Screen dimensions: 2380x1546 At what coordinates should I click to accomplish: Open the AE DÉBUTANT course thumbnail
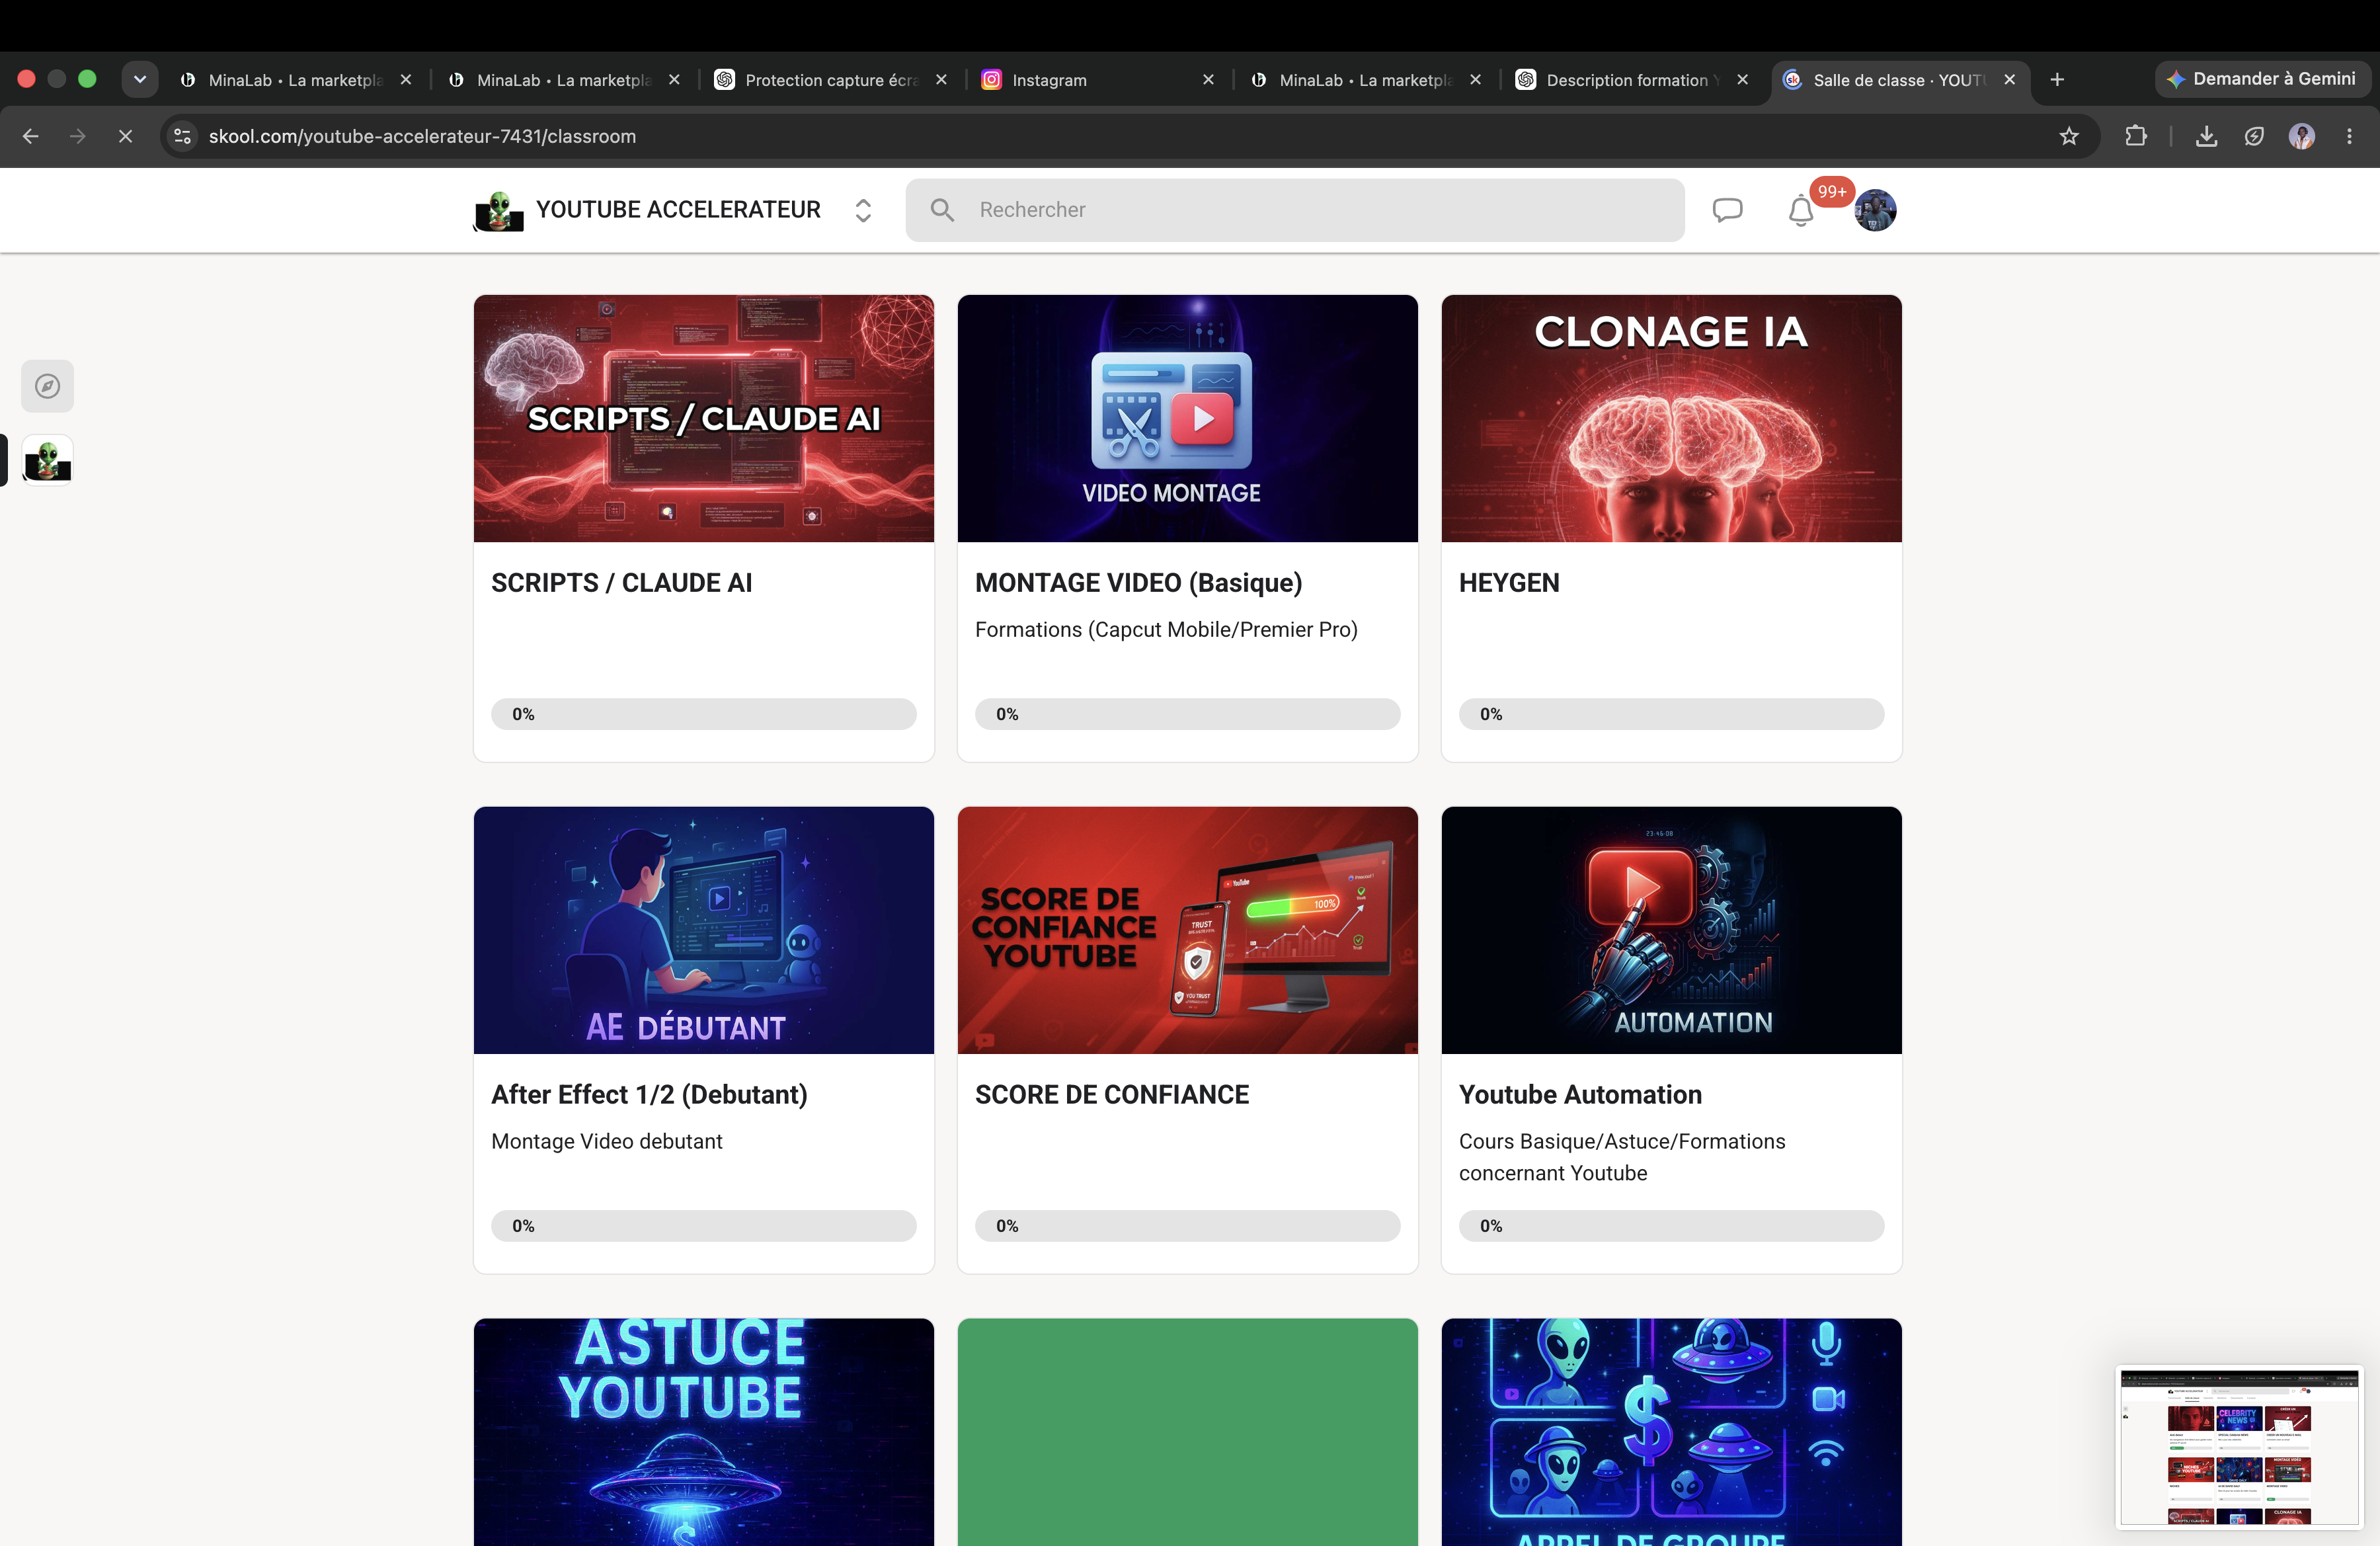coord(703,930)
